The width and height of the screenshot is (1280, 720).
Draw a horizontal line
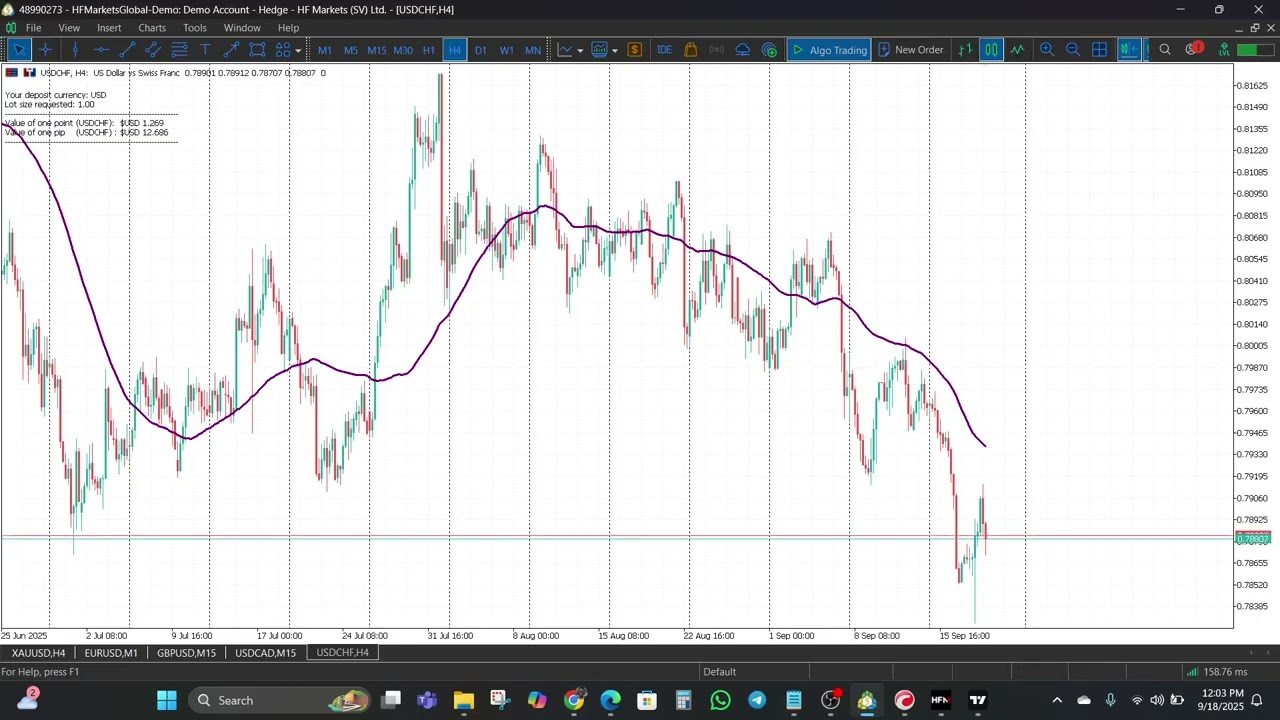101,50
